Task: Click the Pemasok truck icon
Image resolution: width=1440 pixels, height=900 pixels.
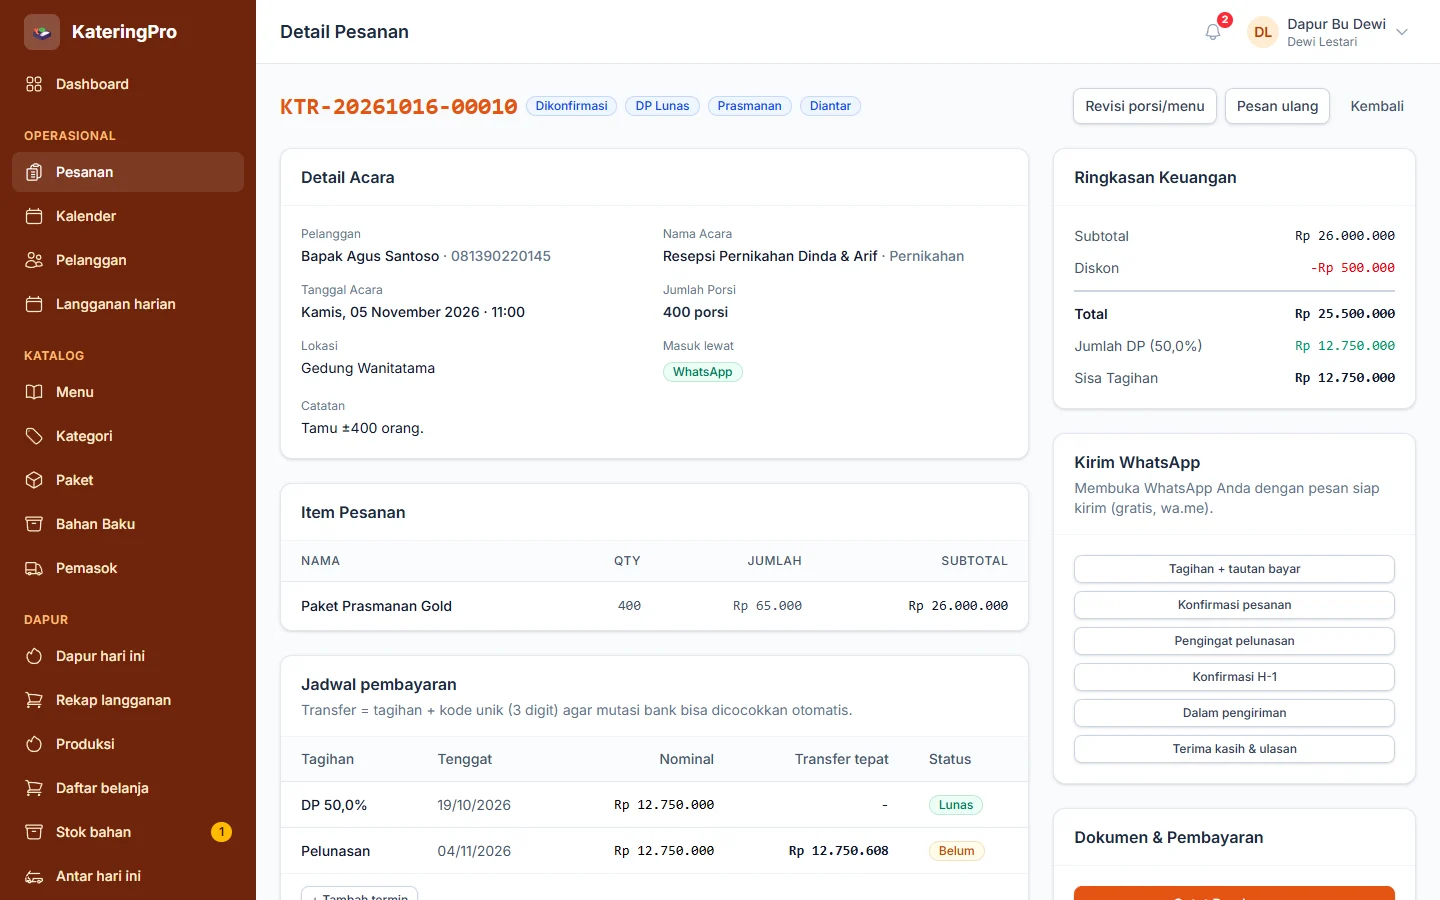Action: point(34,568)
